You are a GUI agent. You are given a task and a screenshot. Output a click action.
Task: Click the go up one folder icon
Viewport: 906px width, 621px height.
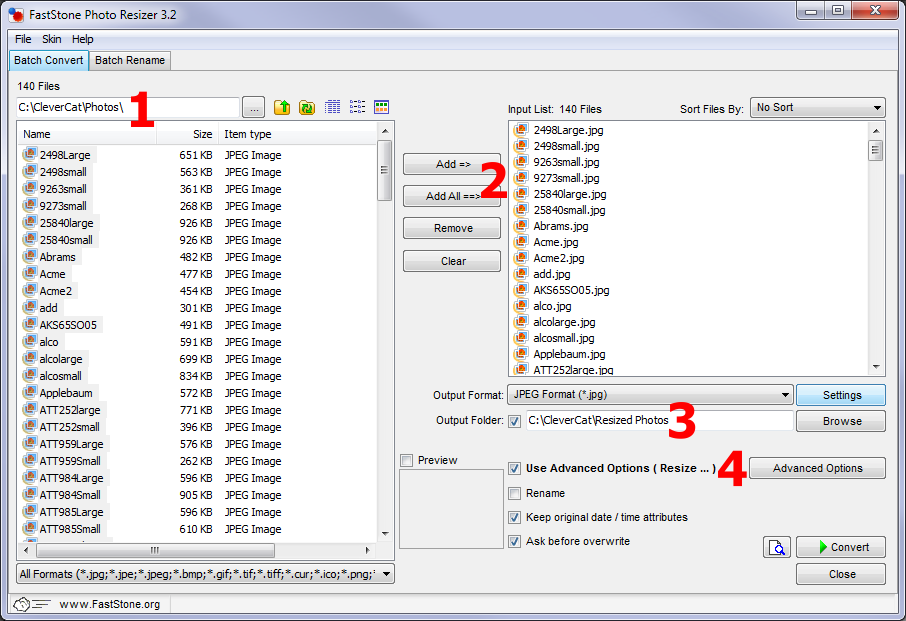point(282,107)
